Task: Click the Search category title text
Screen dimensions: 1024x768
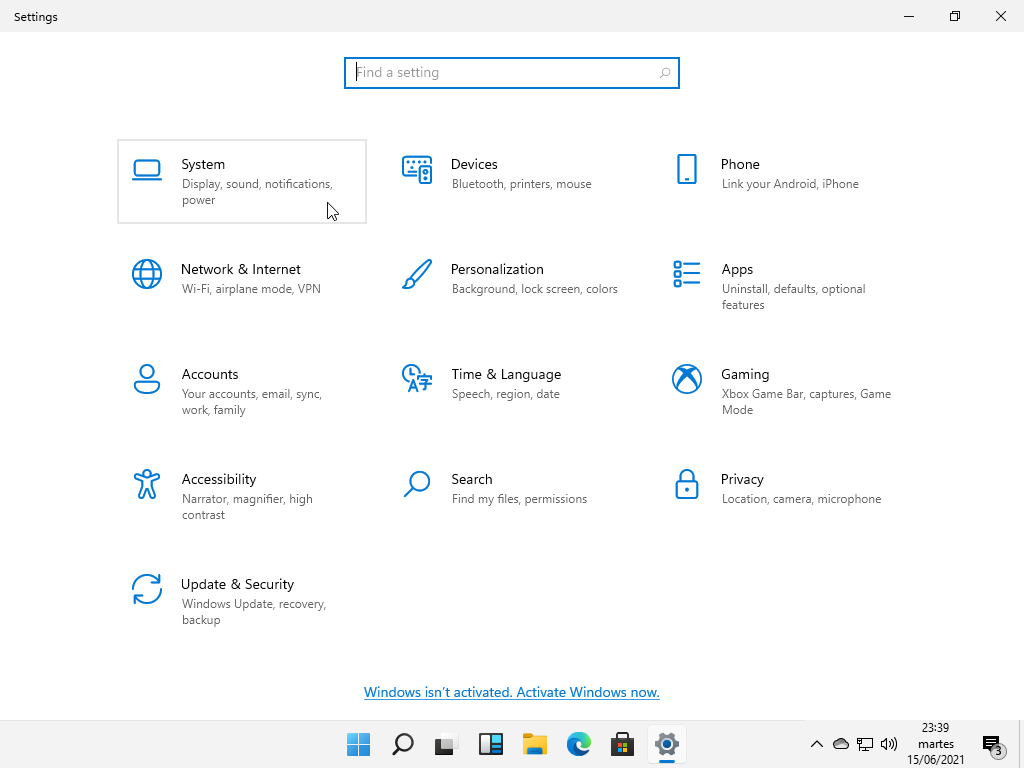Action: pyautogui.click(x=472, y=480)
